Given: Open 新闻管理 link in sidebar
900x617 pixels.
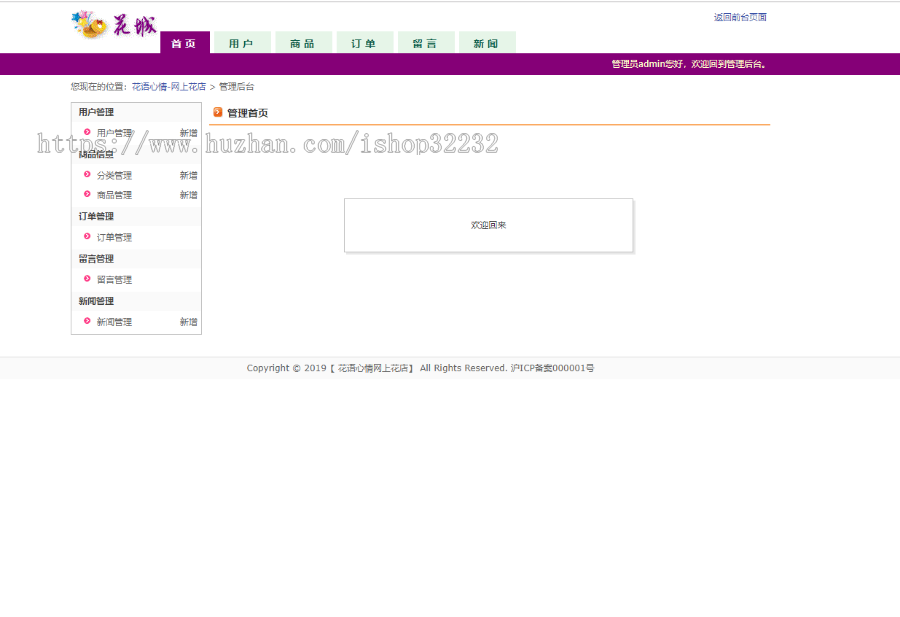Looking at the screenshot, I should [x=114, y=322].
